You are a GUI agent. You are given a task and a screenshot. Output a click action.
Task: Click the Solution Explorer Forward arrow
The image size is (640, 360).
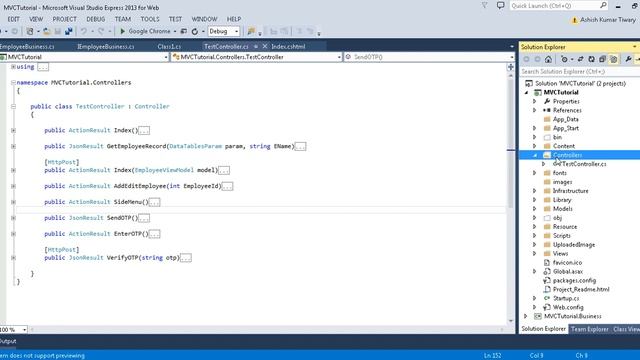[x=537, y=59]
